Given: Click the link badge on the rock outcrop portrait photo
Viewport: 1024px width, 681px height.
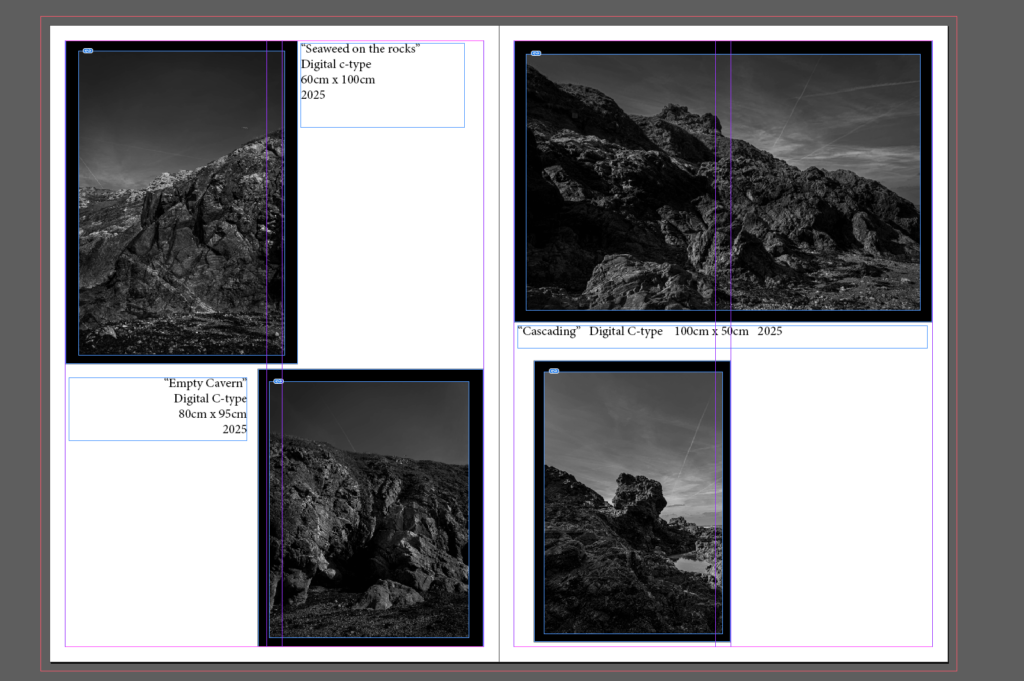Looking at the screenshot, I should pyautogui.click(x=554, y=372).
